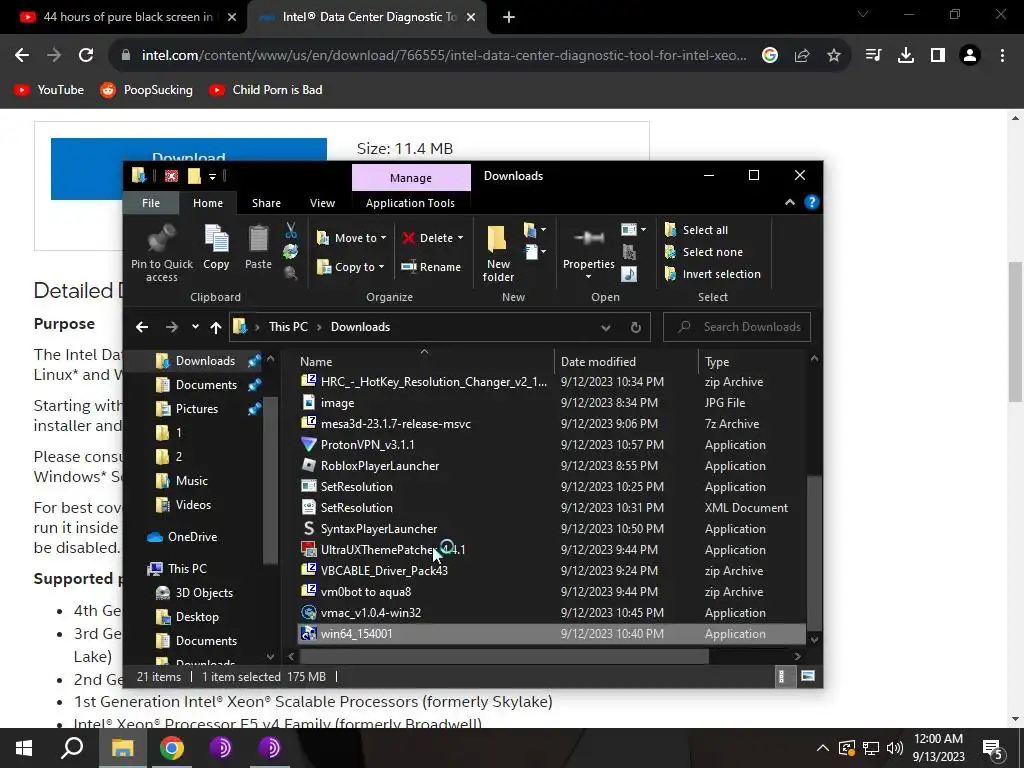Open Customize Quick Access Toolbar dropdown

tap(212, 176)
